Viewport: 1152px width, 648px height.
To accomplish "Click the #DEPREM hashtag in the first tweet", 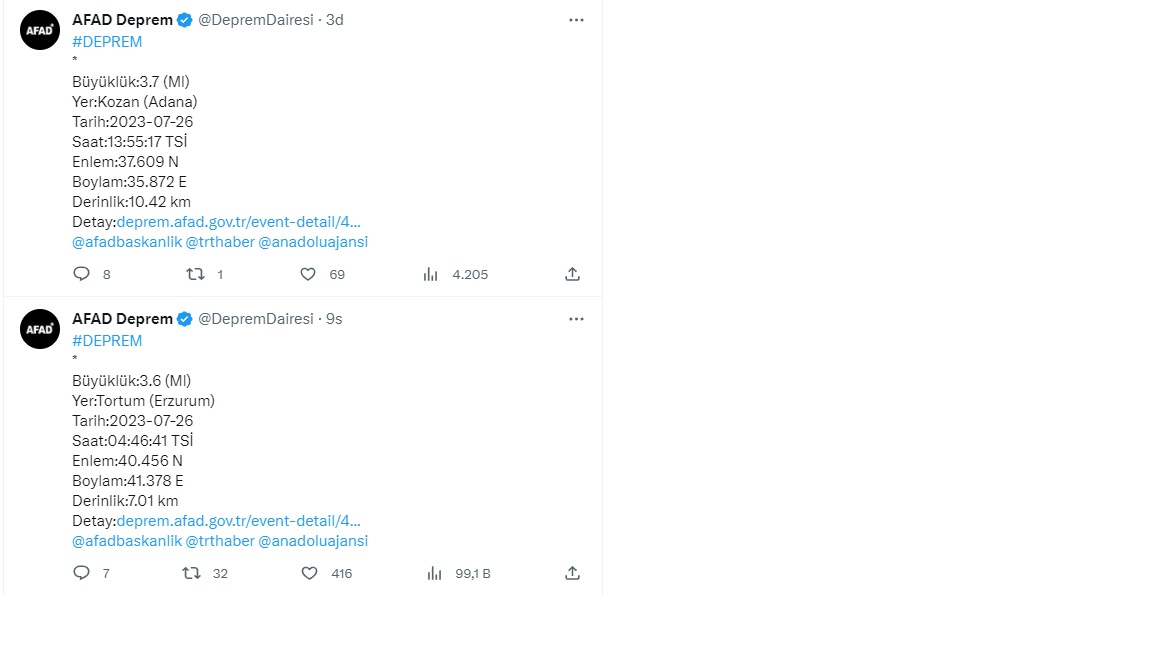I will tap(107, 42).
